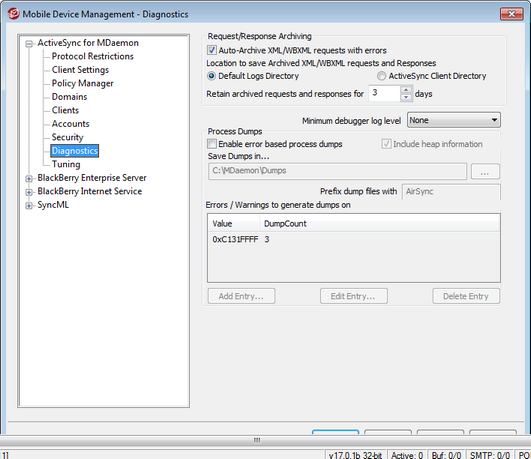Select the ActiveSync Client Directory radio button

[381, 76]
